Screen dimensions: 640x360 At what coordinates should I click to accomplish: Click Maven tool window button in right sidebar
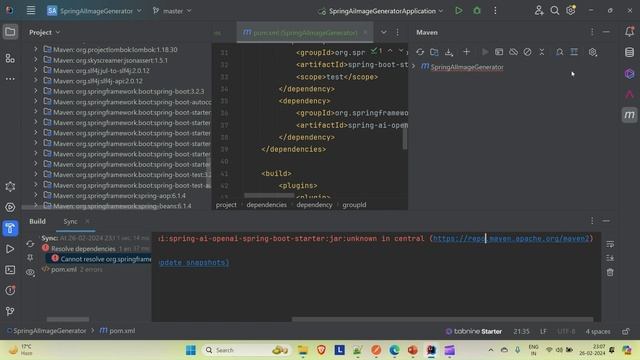coord(629,115)
